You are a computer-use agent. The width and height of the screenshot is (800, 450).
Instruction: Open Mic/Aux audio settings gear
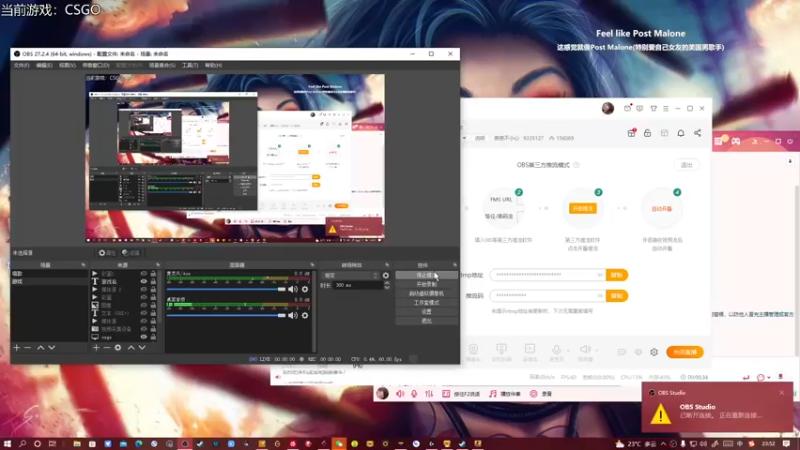[x=305, y=289]
